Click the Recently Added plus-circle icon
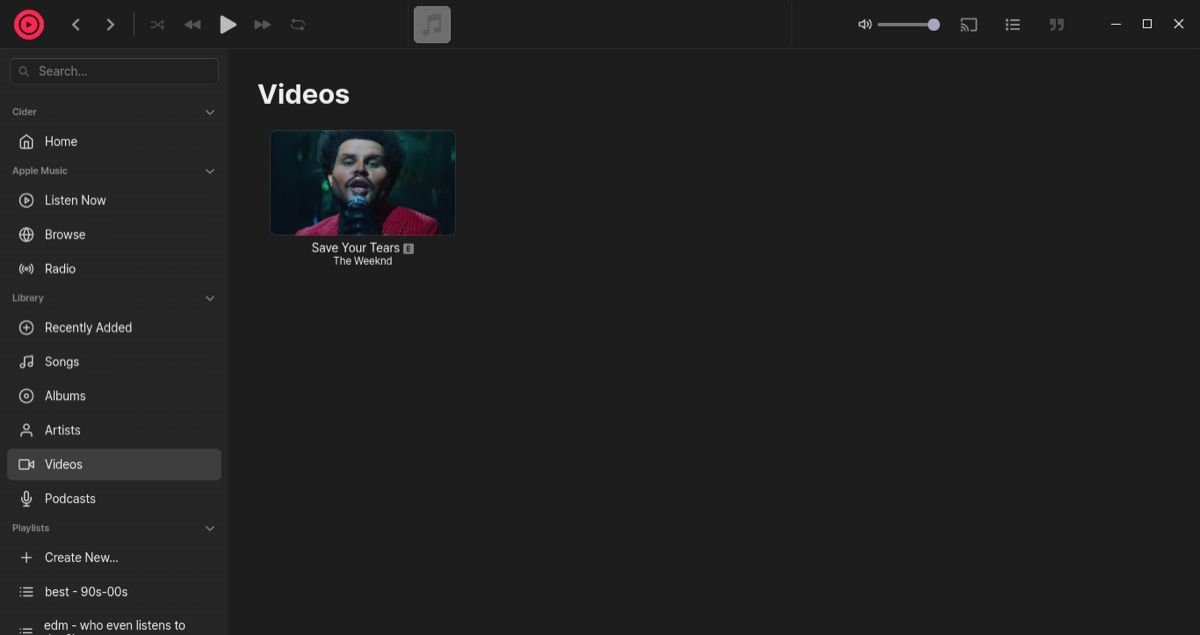The image size is (1200, 635). pos(27,328)
